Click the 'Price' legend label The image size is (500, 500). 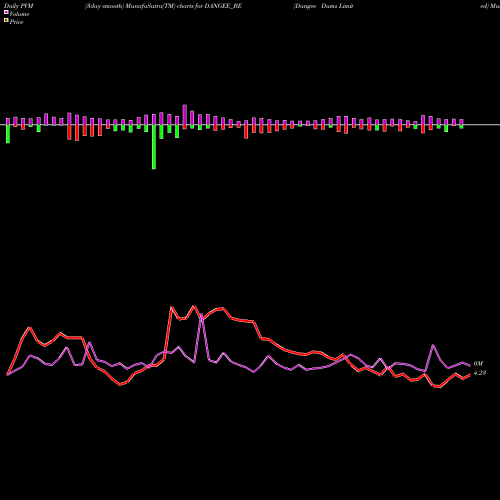tap(16, 22)
